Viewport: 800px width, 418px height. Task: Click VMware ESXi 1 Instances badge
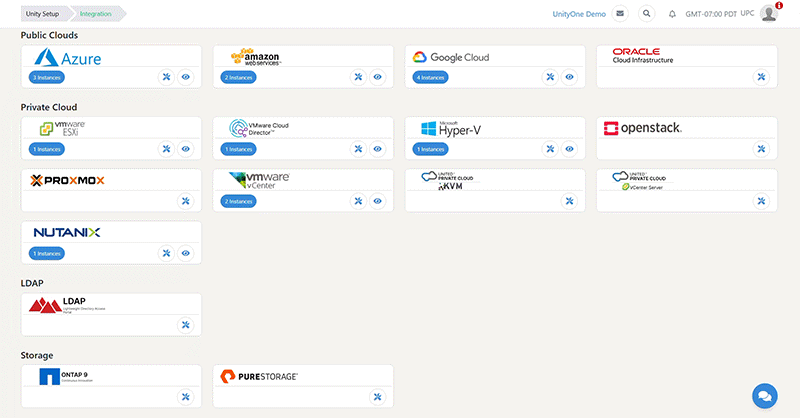[x=47, y=150]
